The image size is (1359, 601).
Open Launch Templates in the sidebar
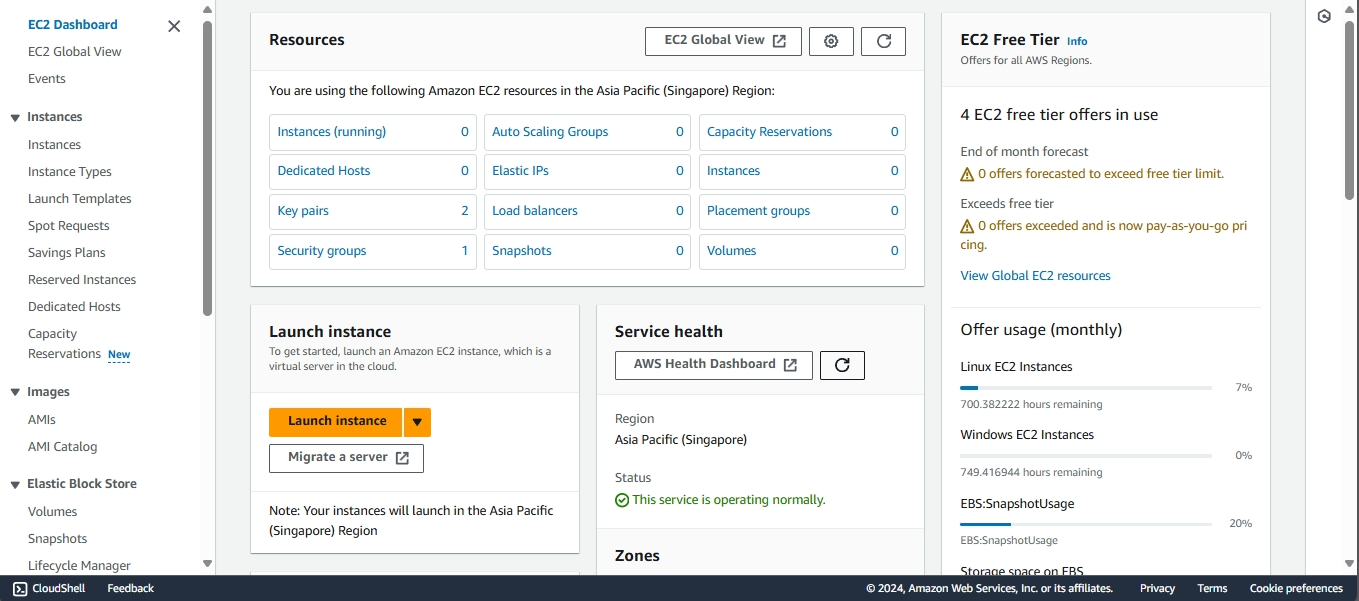pyautogui.click(x=79, y=199)
